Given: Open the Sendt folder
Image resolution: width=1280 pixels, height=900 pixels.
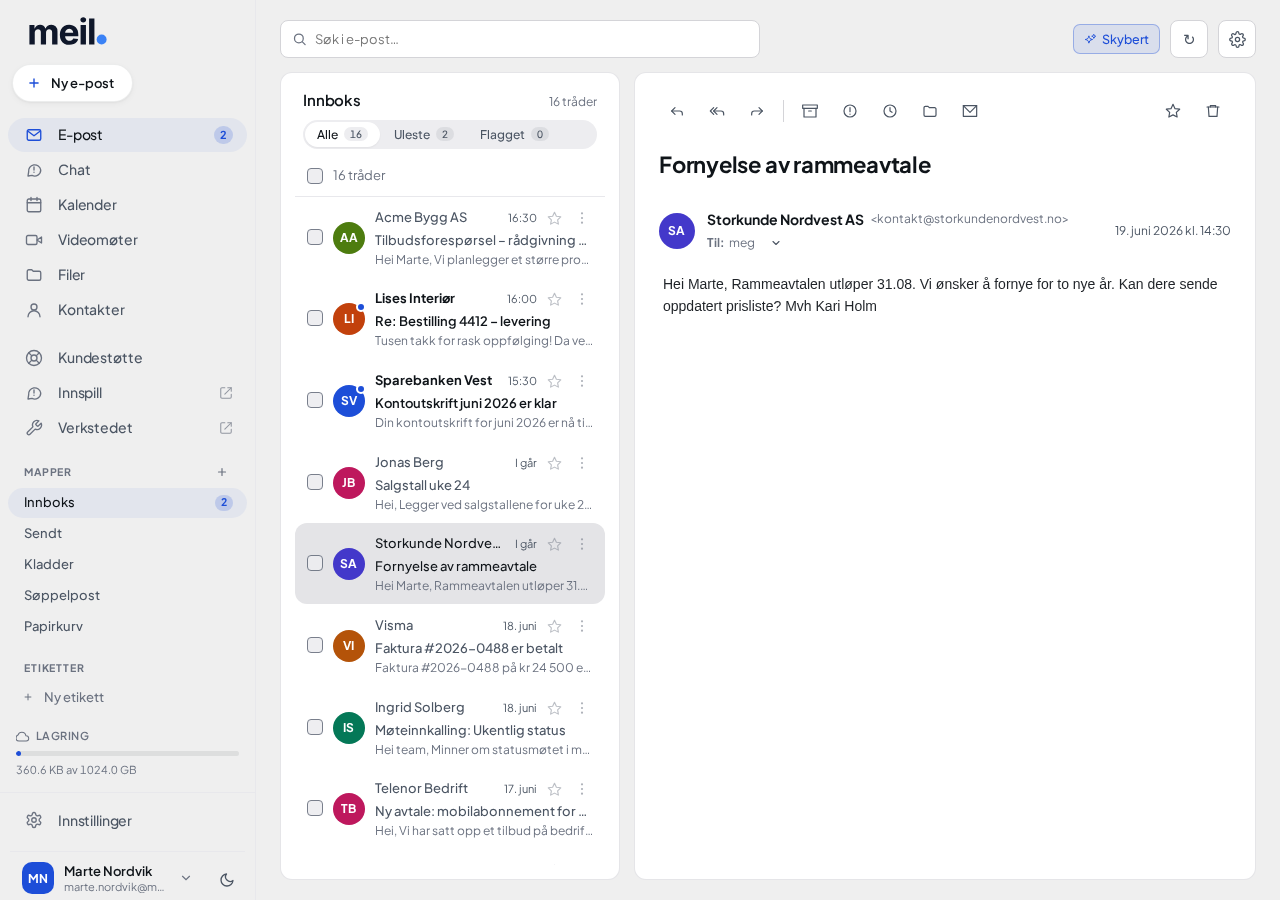Looking at the screenshot, I should pyautogui.click(x=128, y=533).
